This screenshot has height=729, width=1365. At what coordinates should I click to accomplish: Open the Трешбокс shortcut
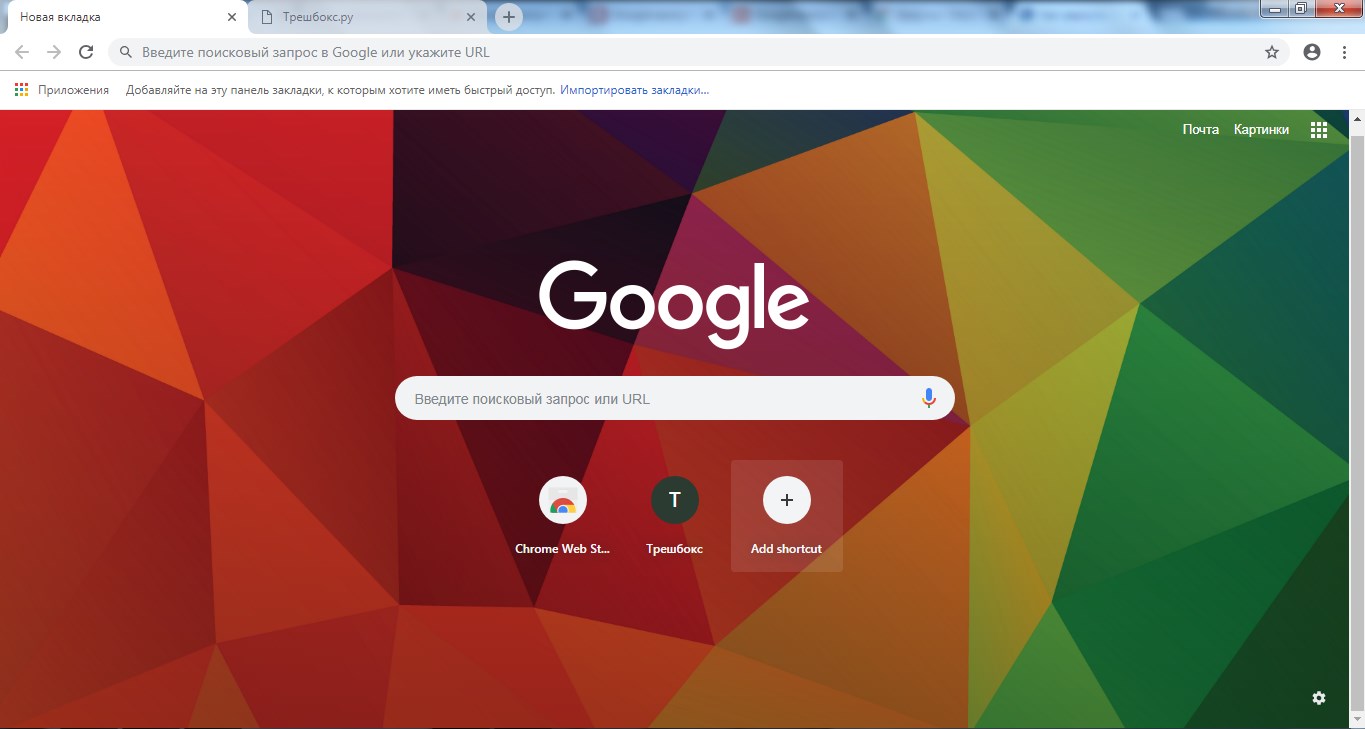(675, 516)
